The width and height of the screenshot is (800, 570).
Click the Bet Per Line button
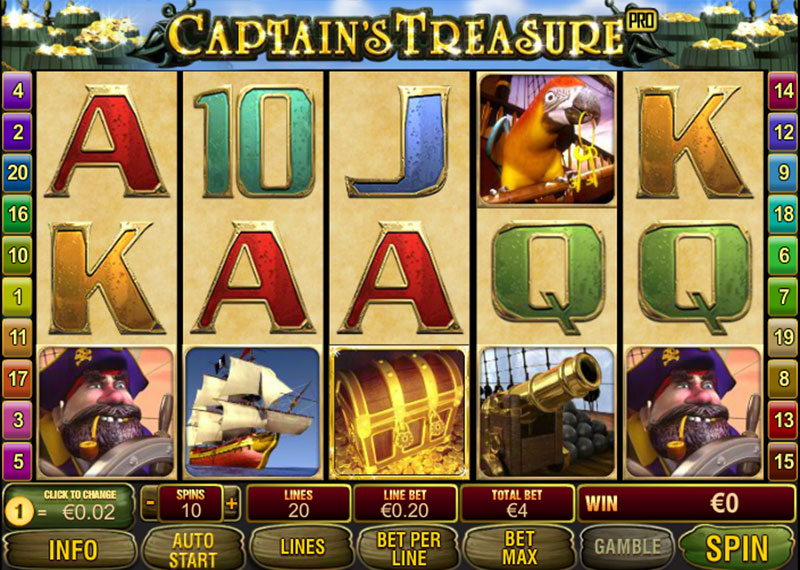coord(409,548)
